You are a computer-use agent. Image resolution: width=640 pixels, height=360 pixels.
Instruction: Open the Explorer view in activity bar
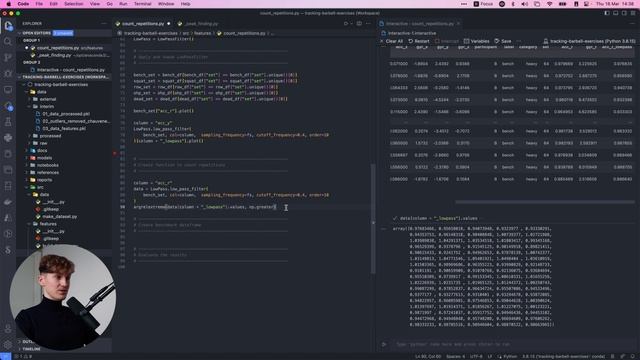coord(8,26)
